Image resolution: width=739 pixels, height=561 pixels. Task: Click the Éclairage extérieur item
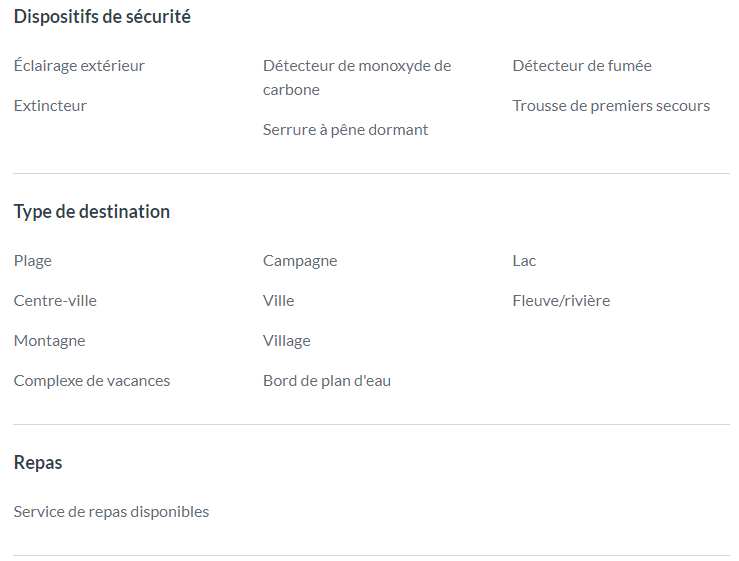coord(79,66)
